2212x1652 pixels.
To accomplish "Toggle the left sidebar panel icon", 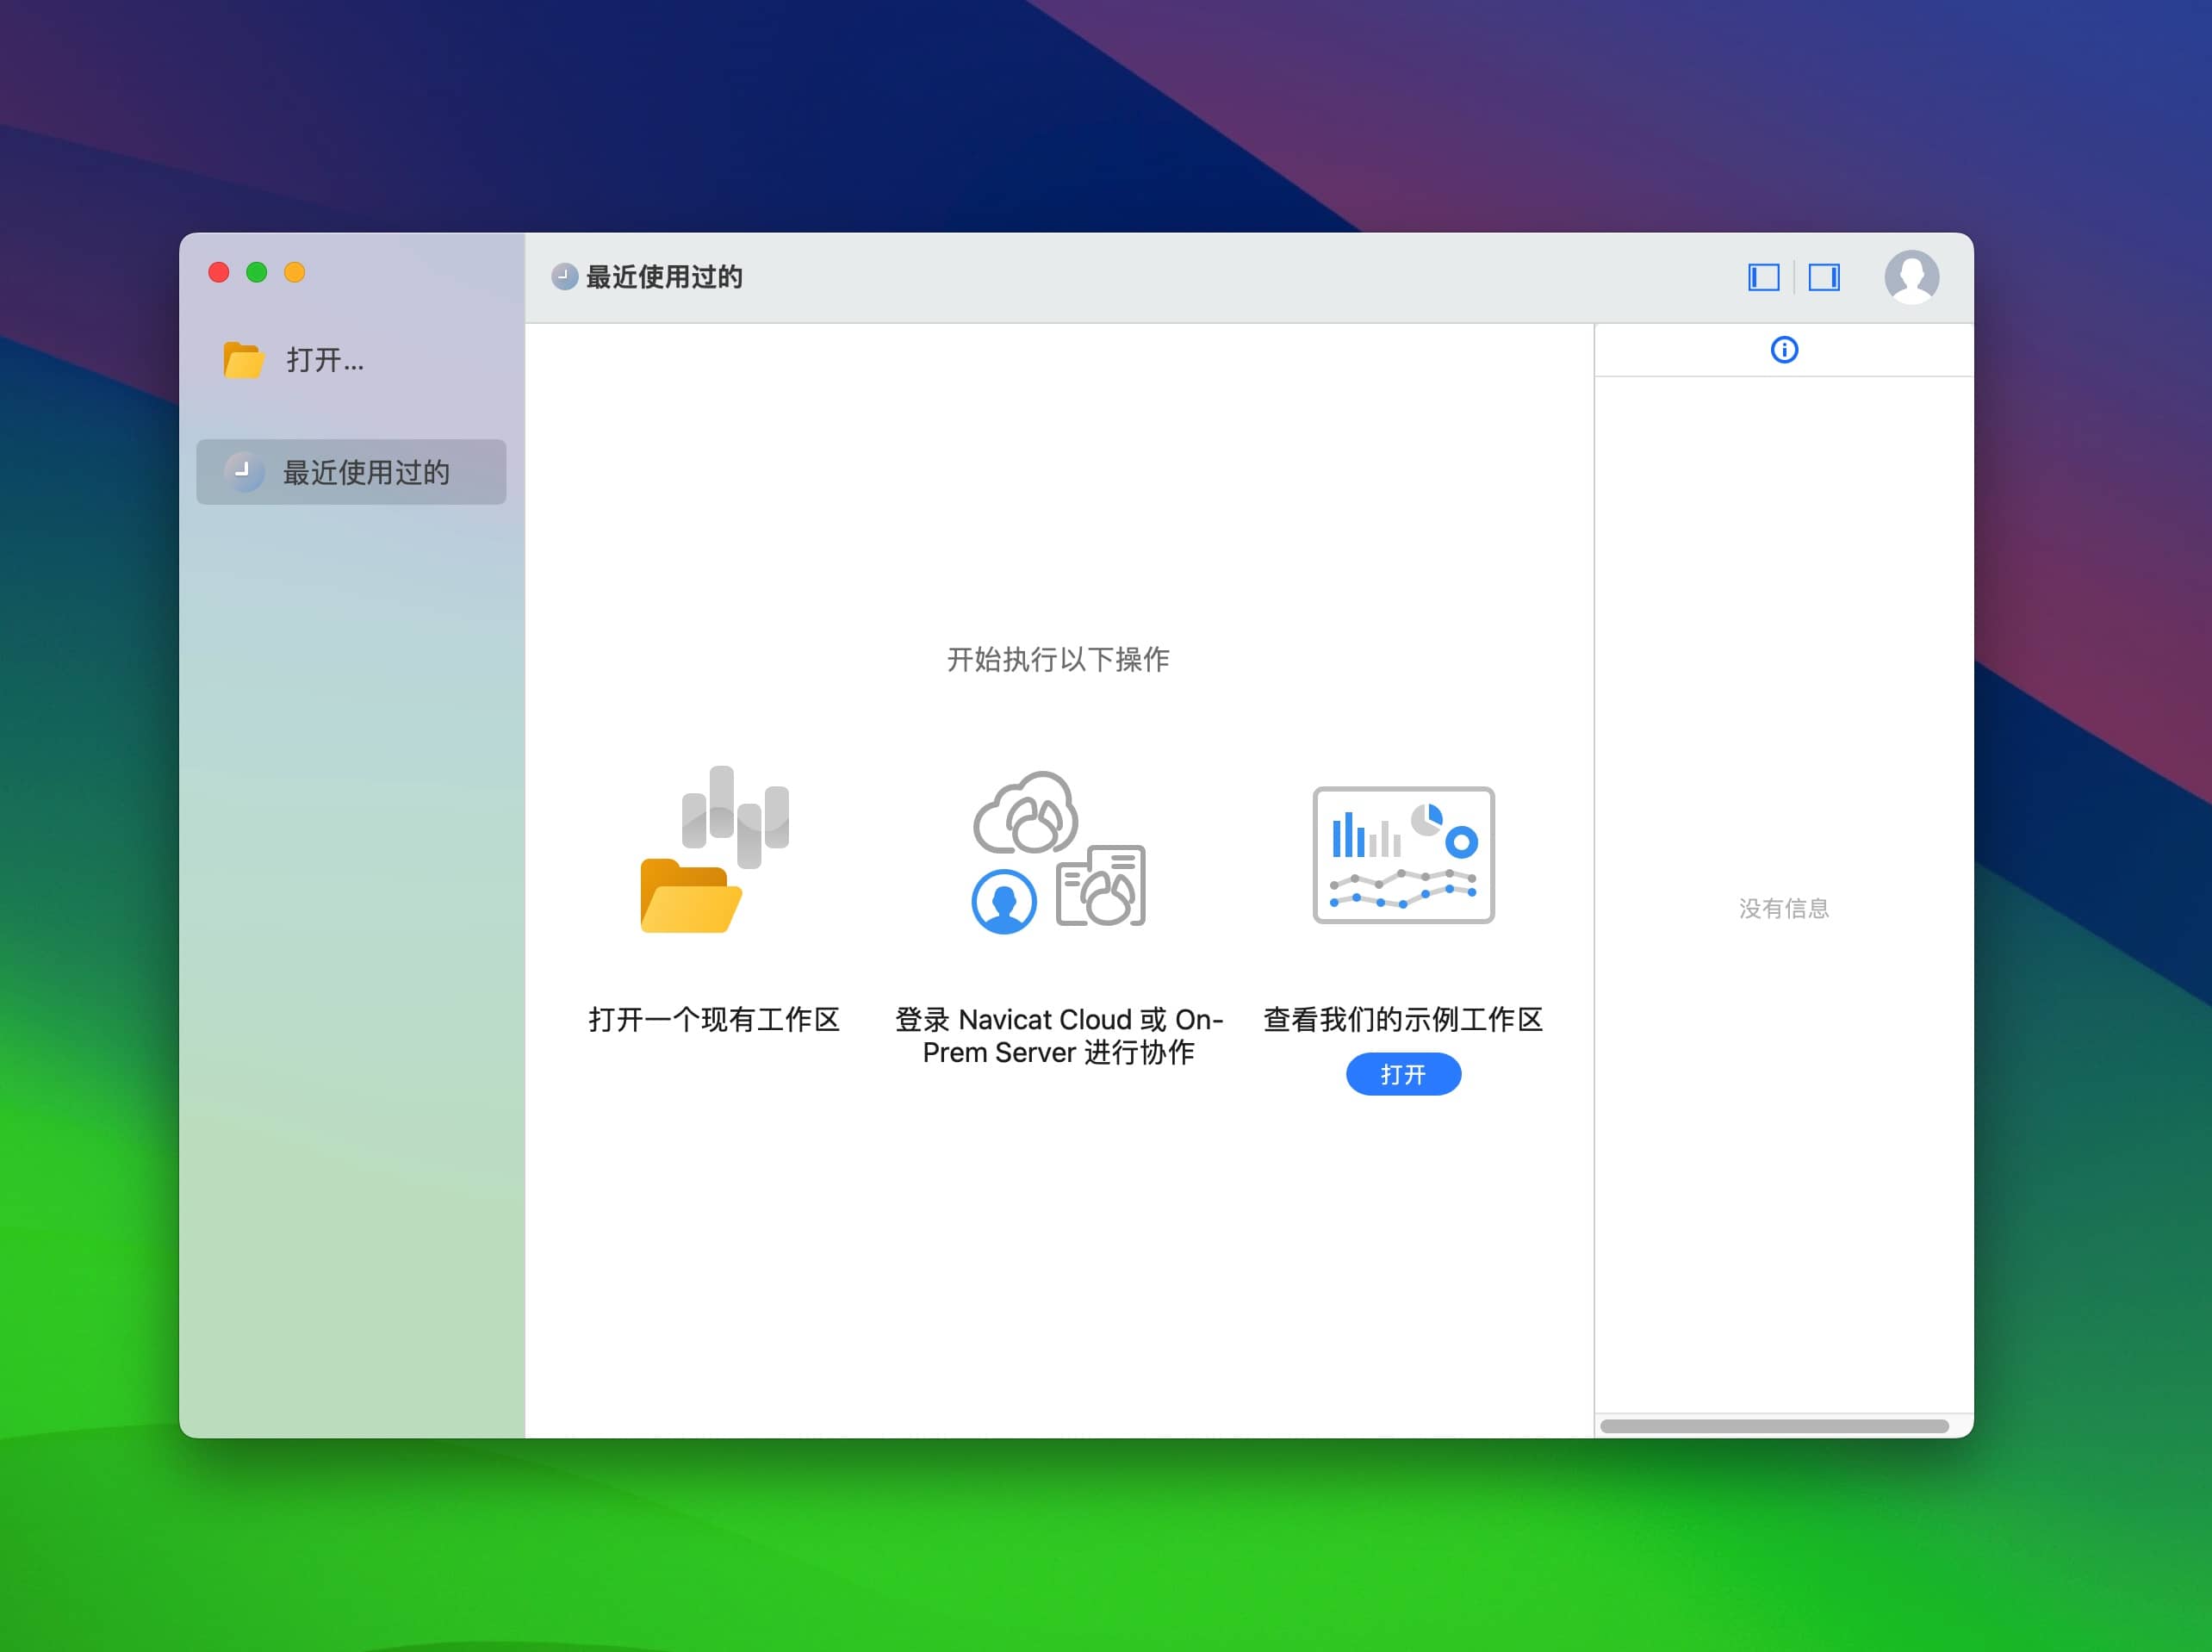I will [x=1763, y=277].
